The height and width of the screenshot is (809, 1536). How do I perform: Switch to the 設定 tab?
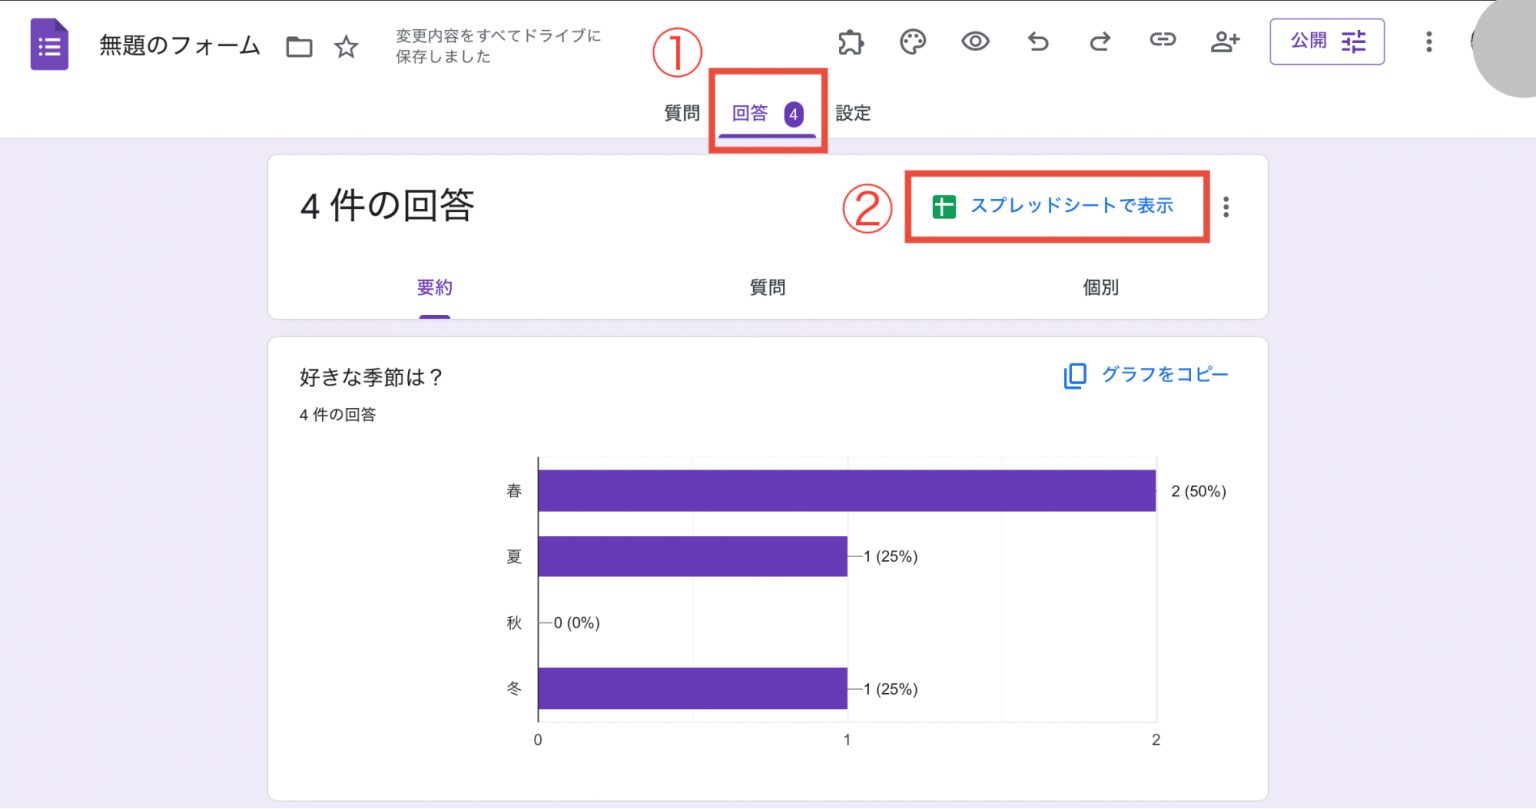[853, 113]
